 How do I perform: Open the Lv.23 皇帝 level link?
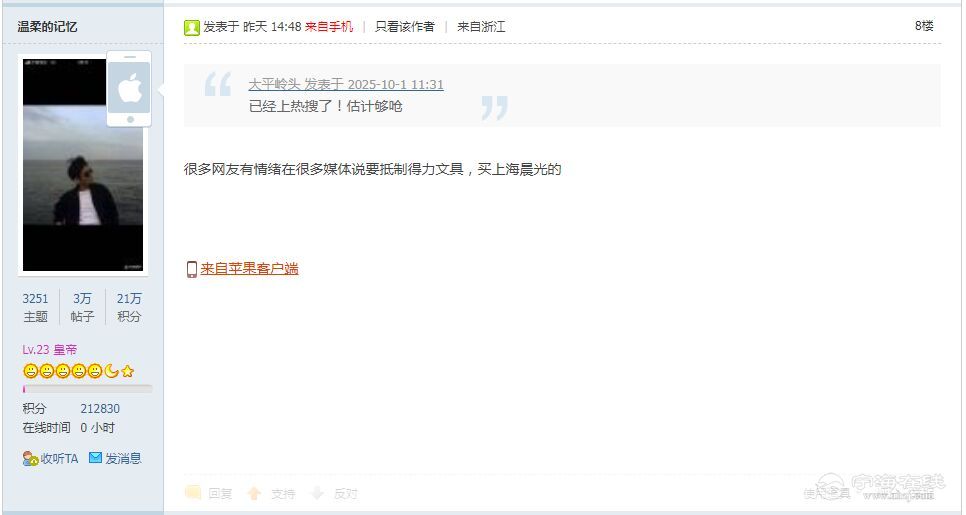tap(50, 349)
